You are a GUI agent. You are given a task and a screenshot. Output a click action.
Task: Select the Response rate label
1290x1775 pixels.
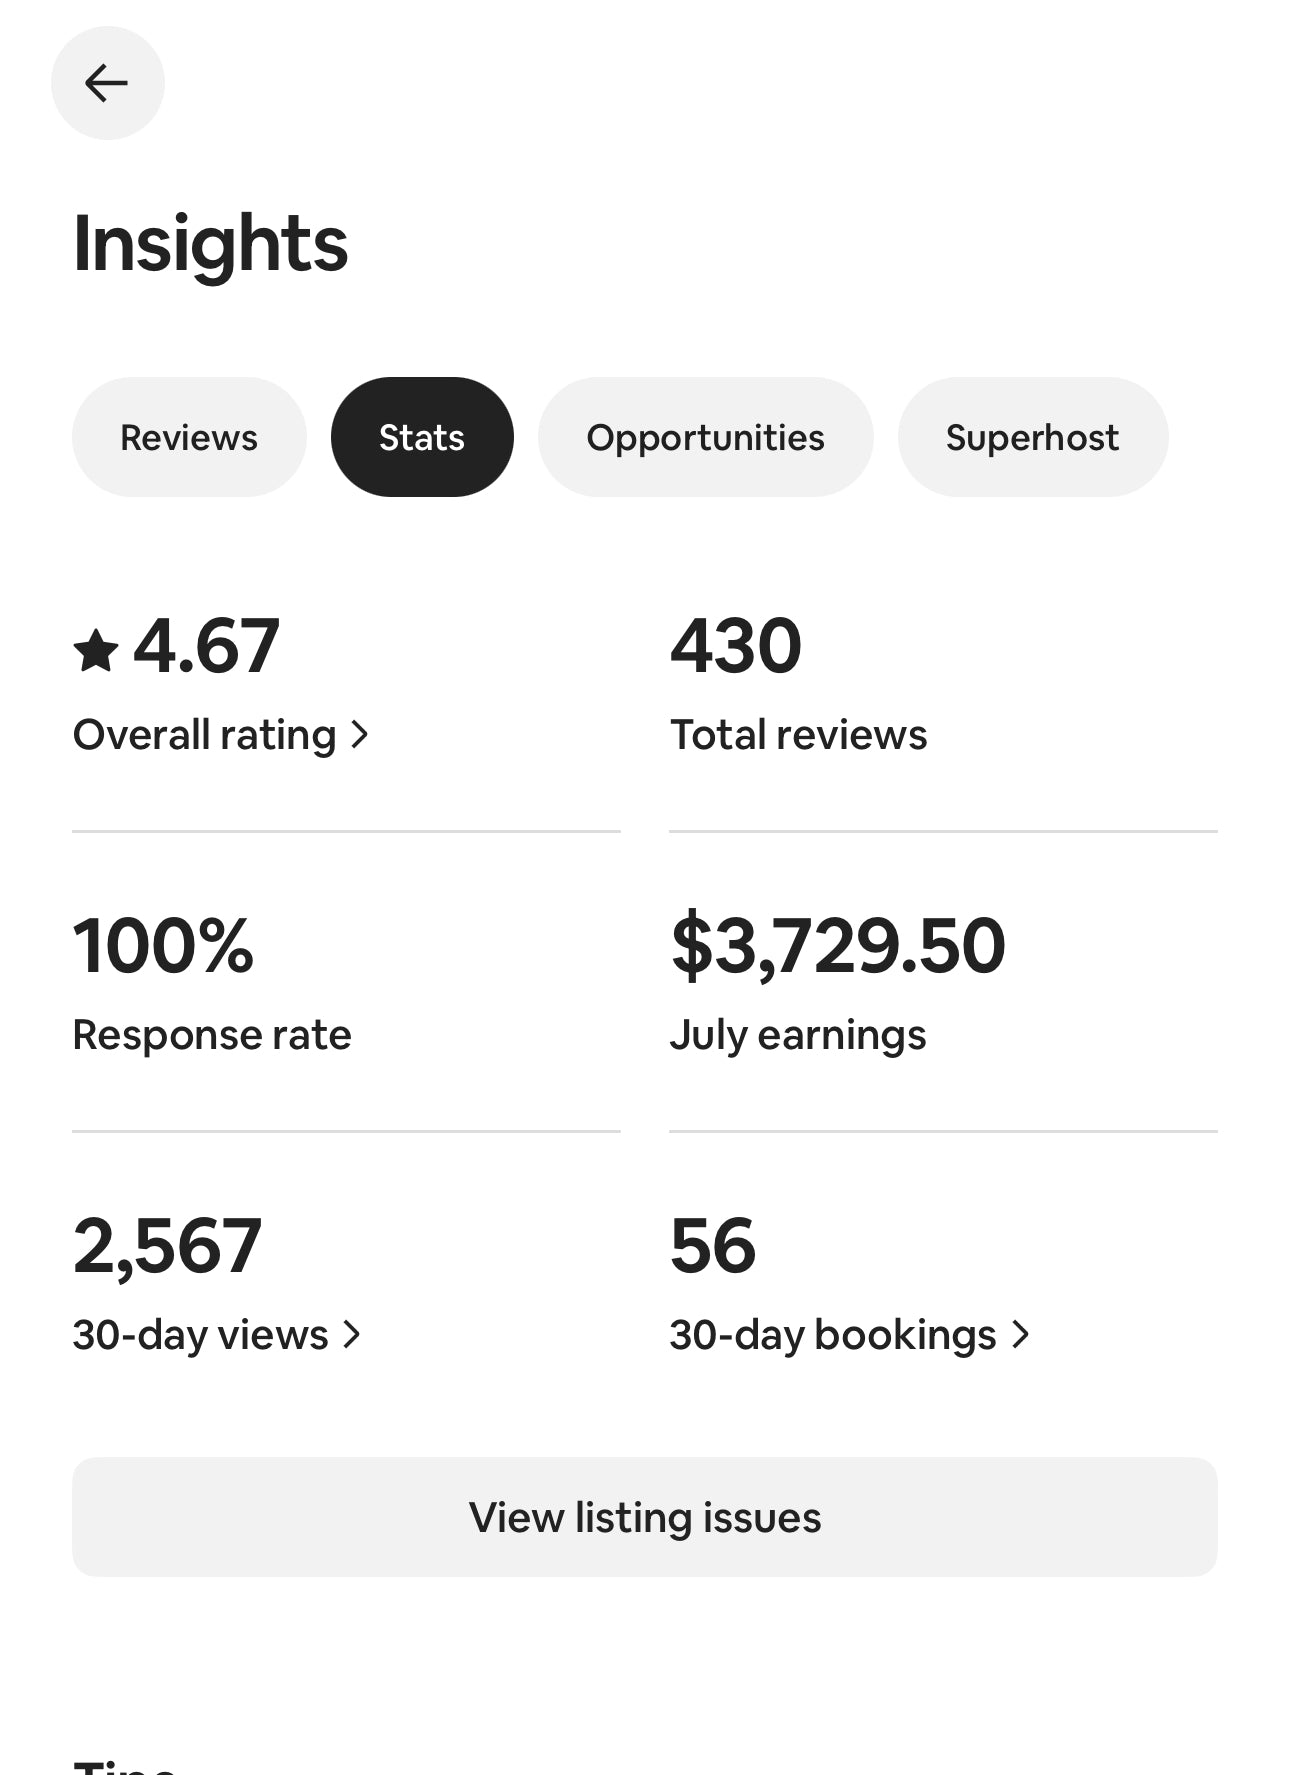pos(212,1035)
